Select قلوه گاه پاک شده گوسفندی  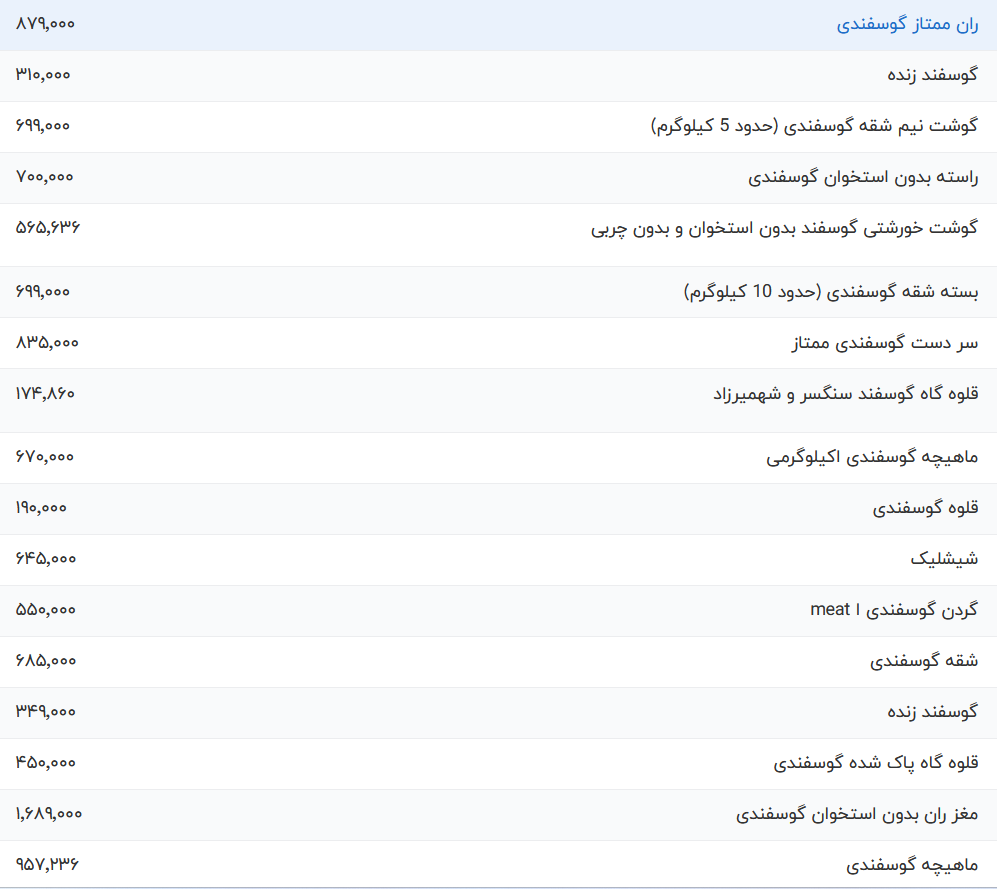tap(876, 762)
